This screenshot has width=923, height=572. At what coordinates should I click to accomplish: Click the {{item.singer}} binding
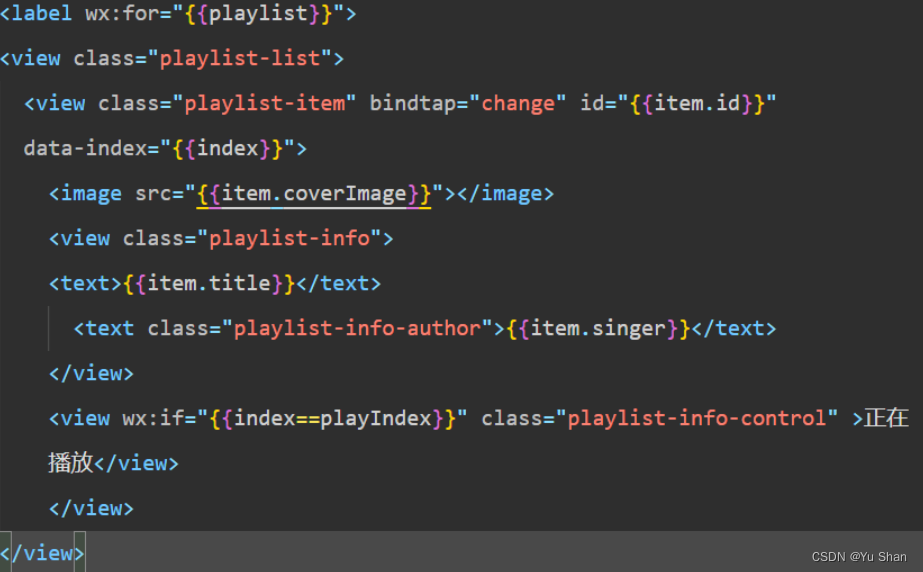[x=598, y=328]
